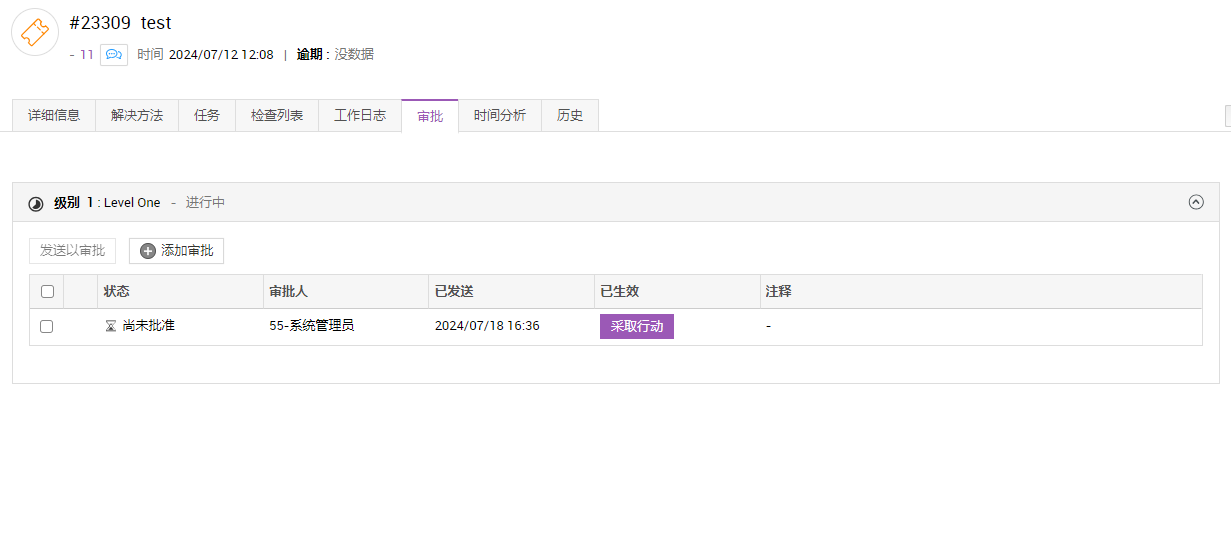Screen dimensions: 1231x534
Task: Click the hourglass pending icon beside 尚未批准
Action: (111, 326)
